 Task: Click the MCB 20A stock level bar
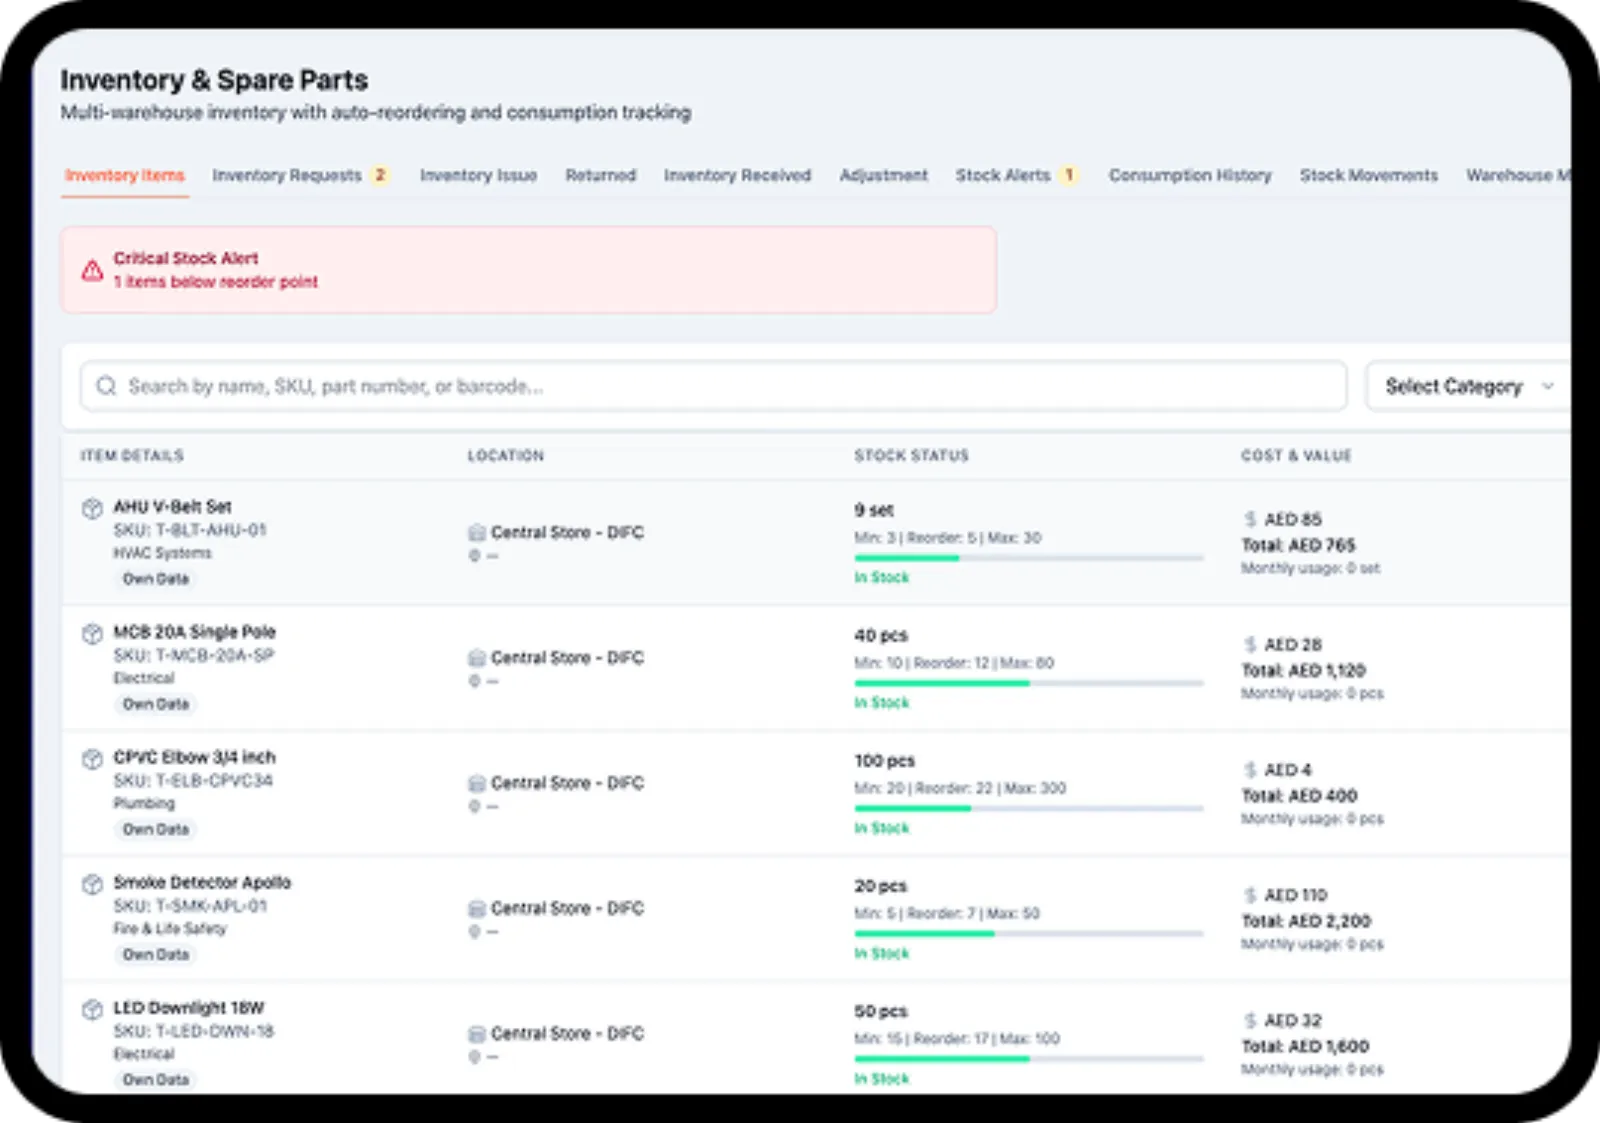point(1029,683)
